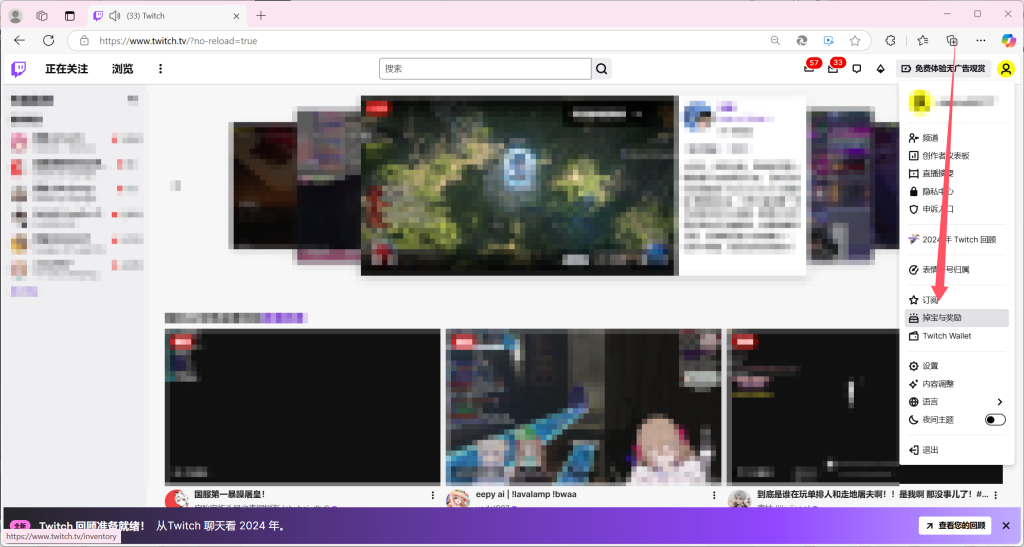
Task: Open thumbnail above 国服第一暴躁屠皇 title
Action: [x=302, y=407]
